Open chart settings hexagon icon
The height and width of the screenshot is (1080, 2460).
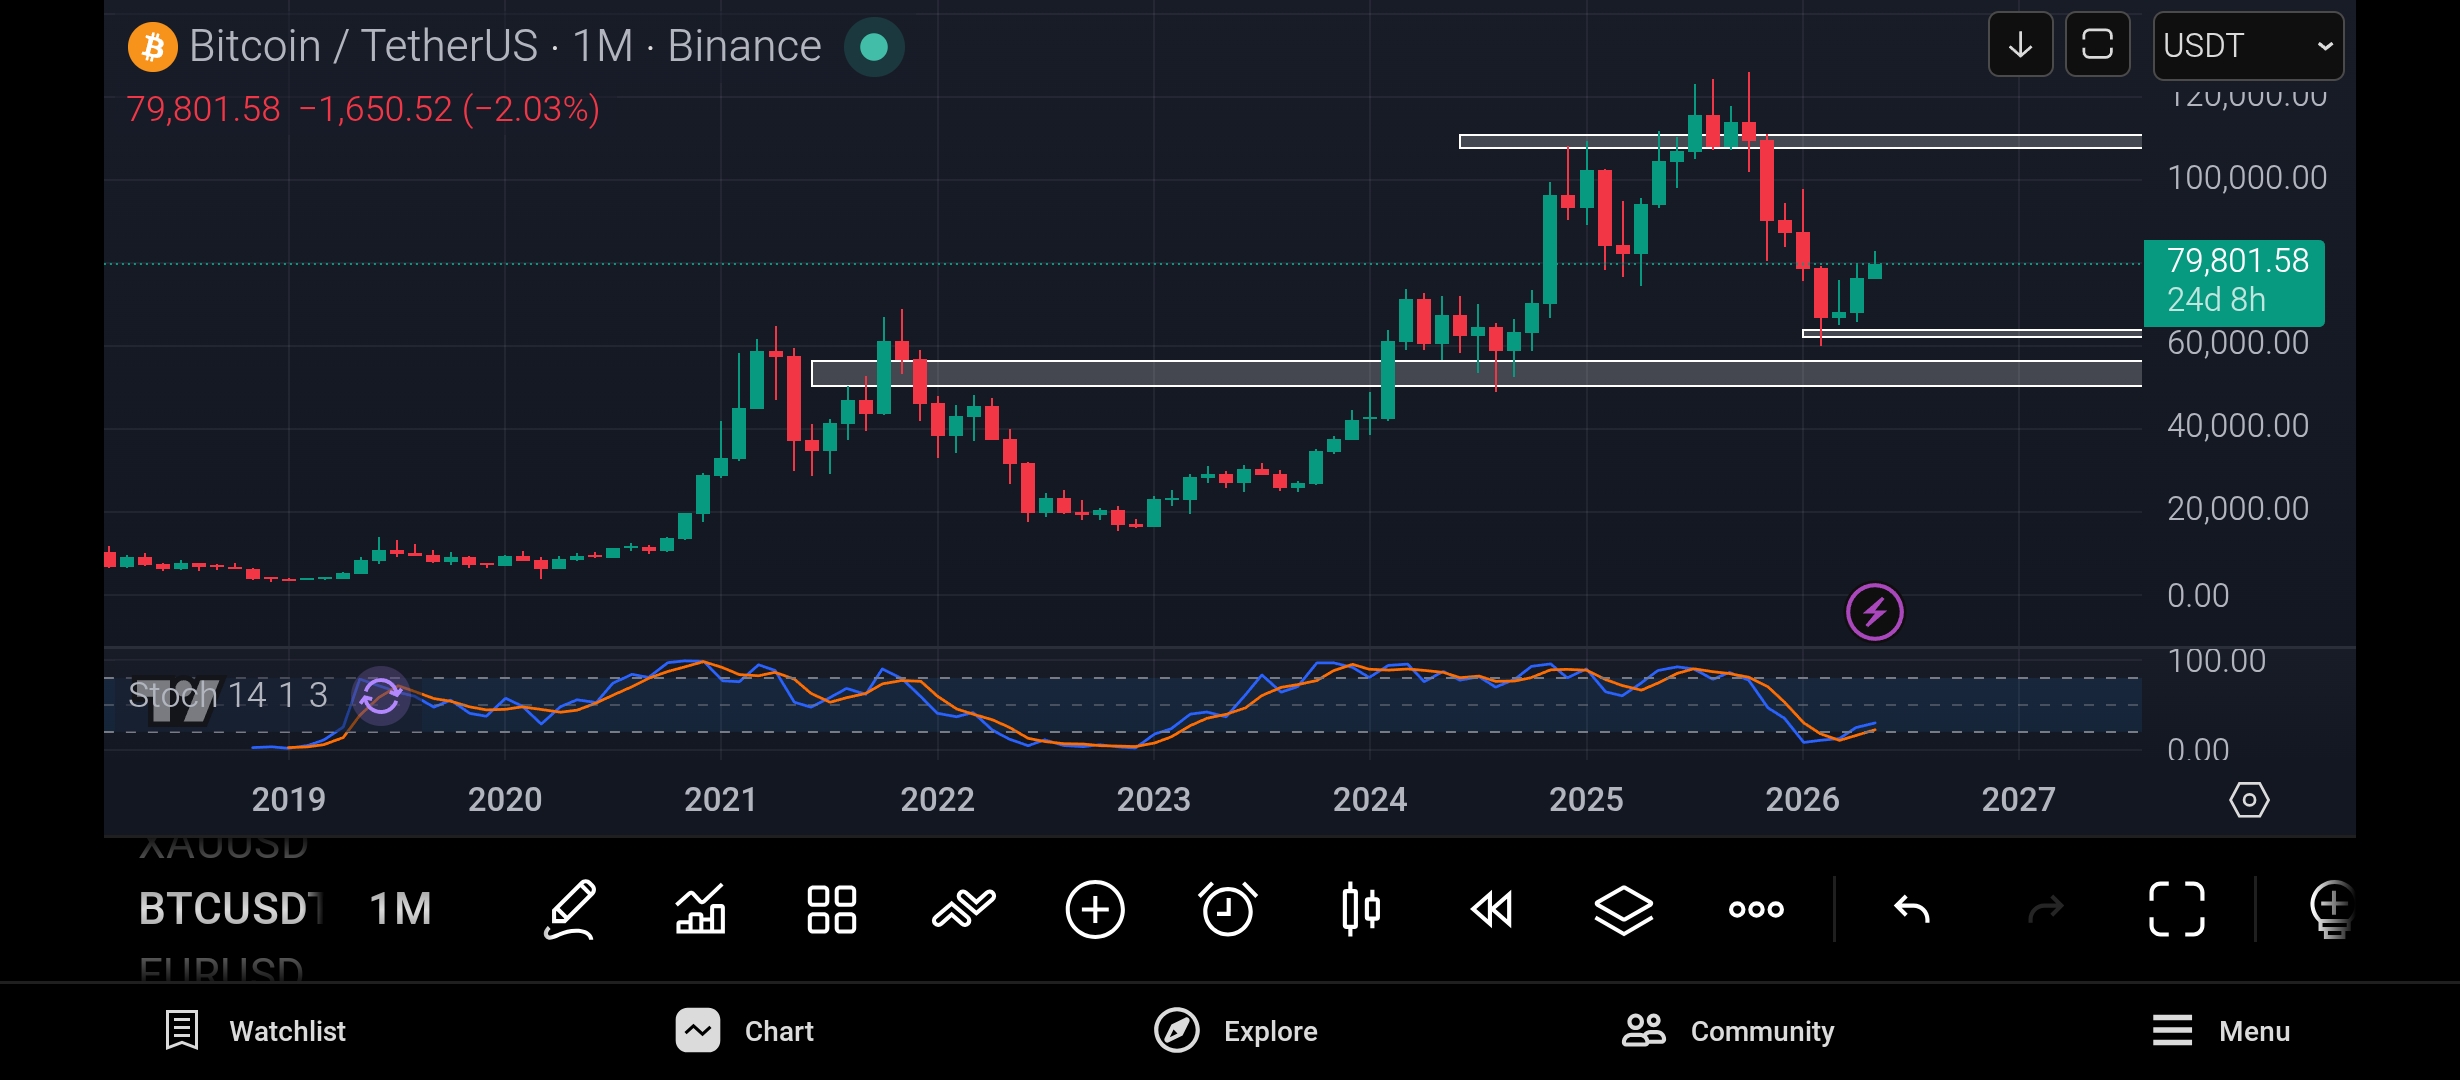pos(2249,800)
